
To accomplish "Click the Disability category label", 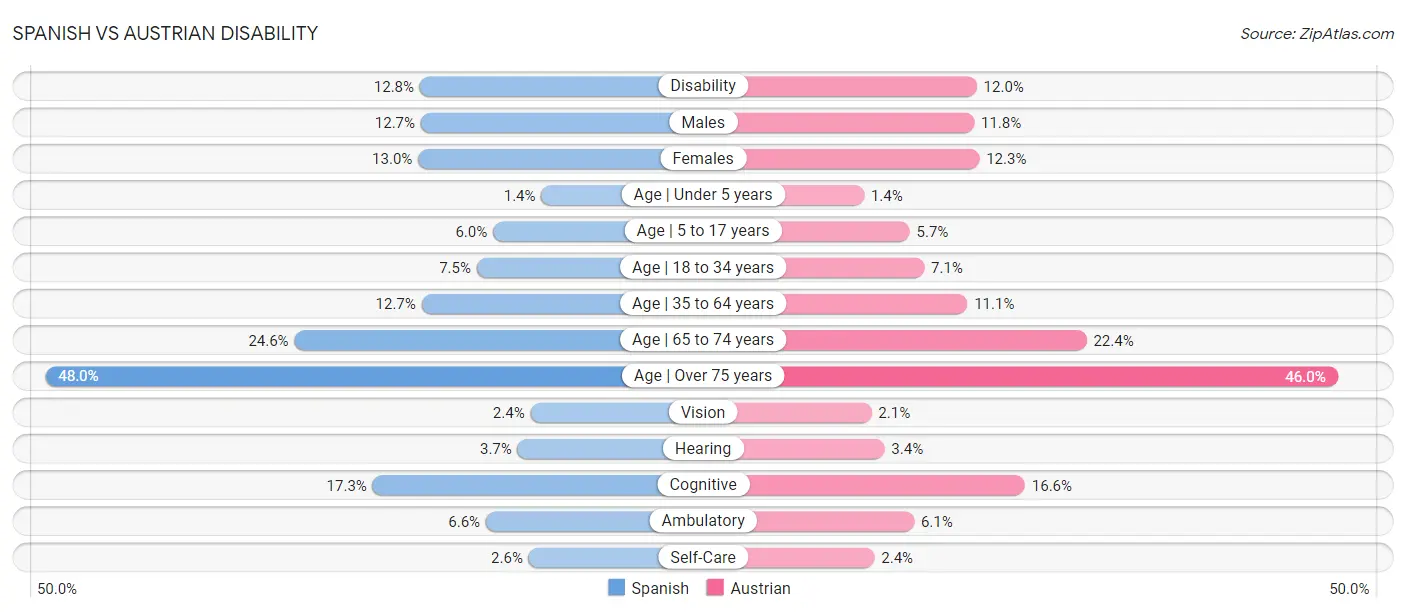I will (703, 86).
